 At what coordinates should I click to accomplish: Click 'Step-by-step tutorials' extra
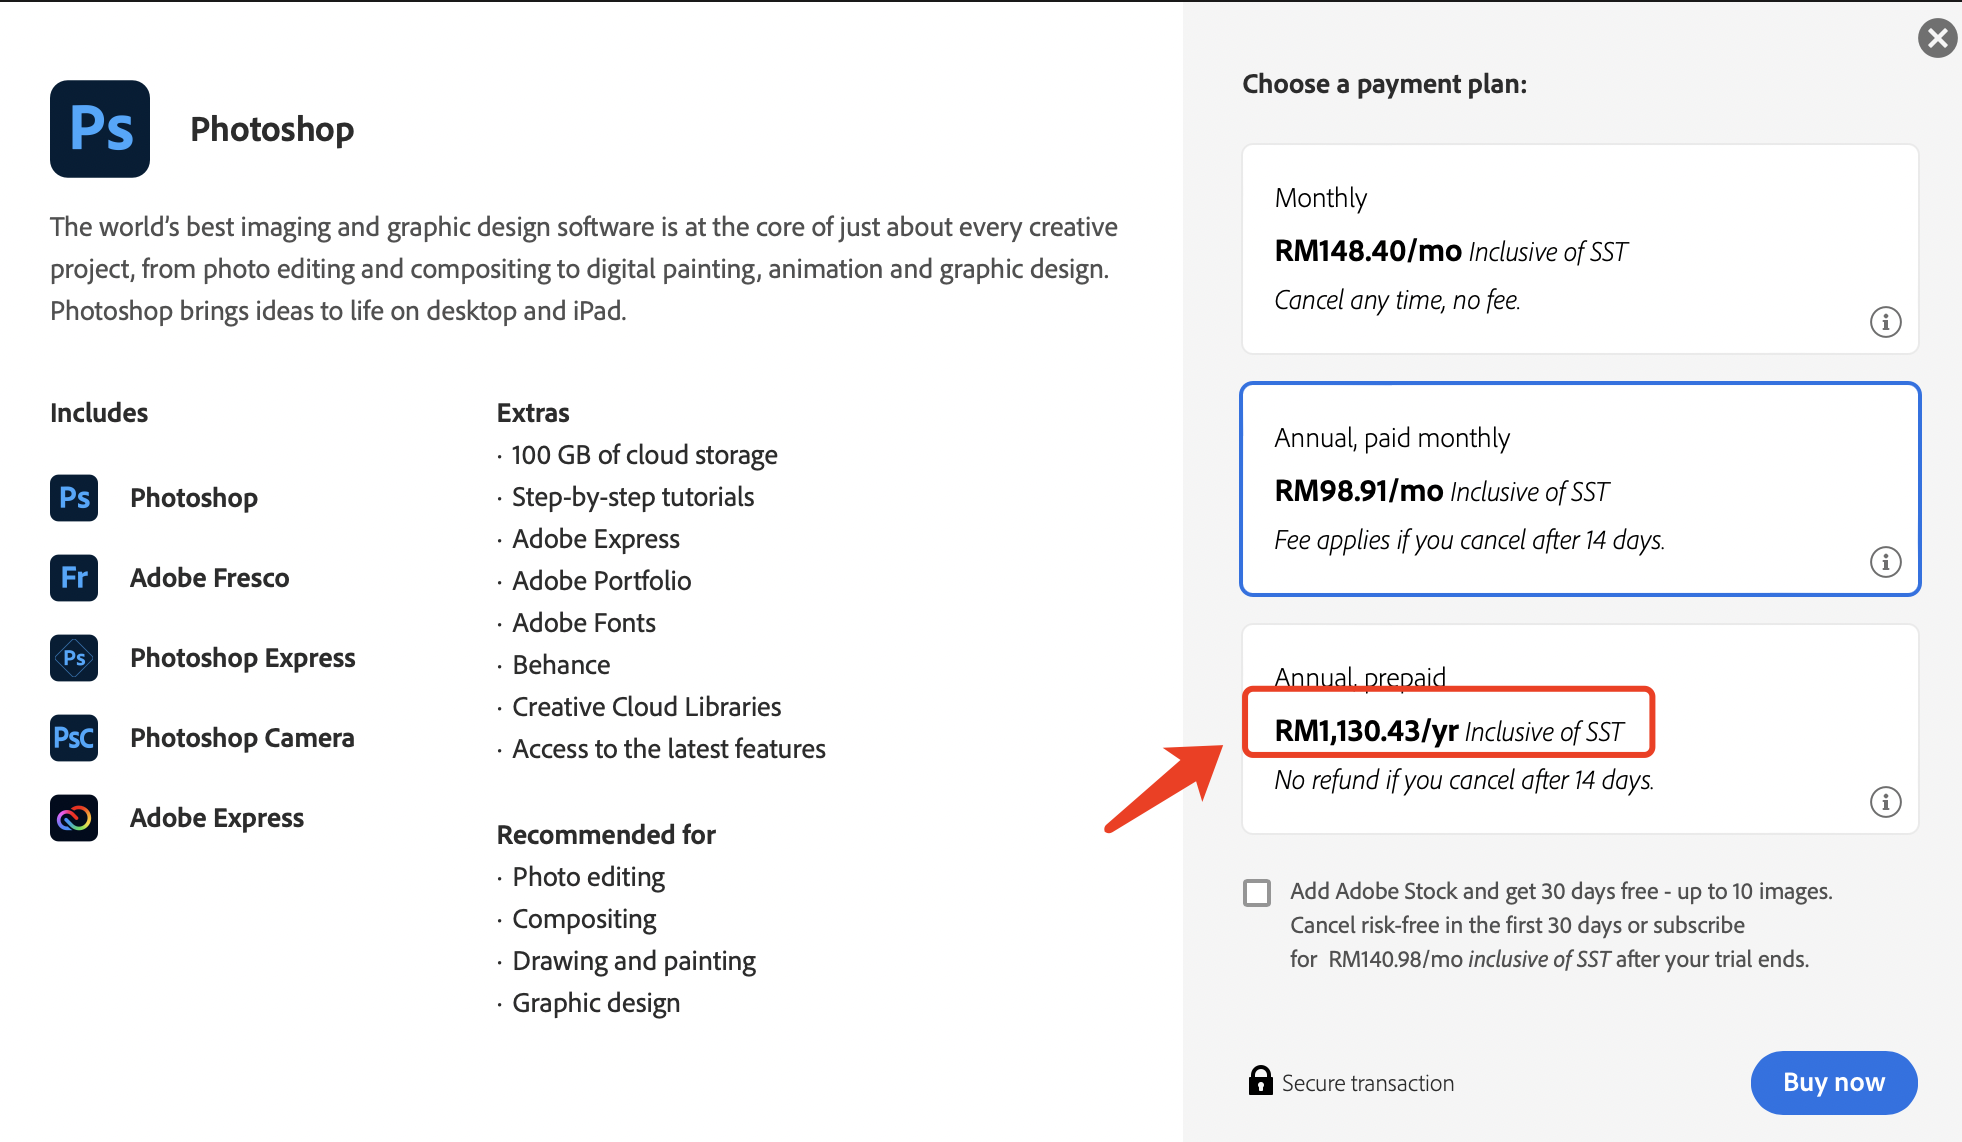[x=633, y=497]
